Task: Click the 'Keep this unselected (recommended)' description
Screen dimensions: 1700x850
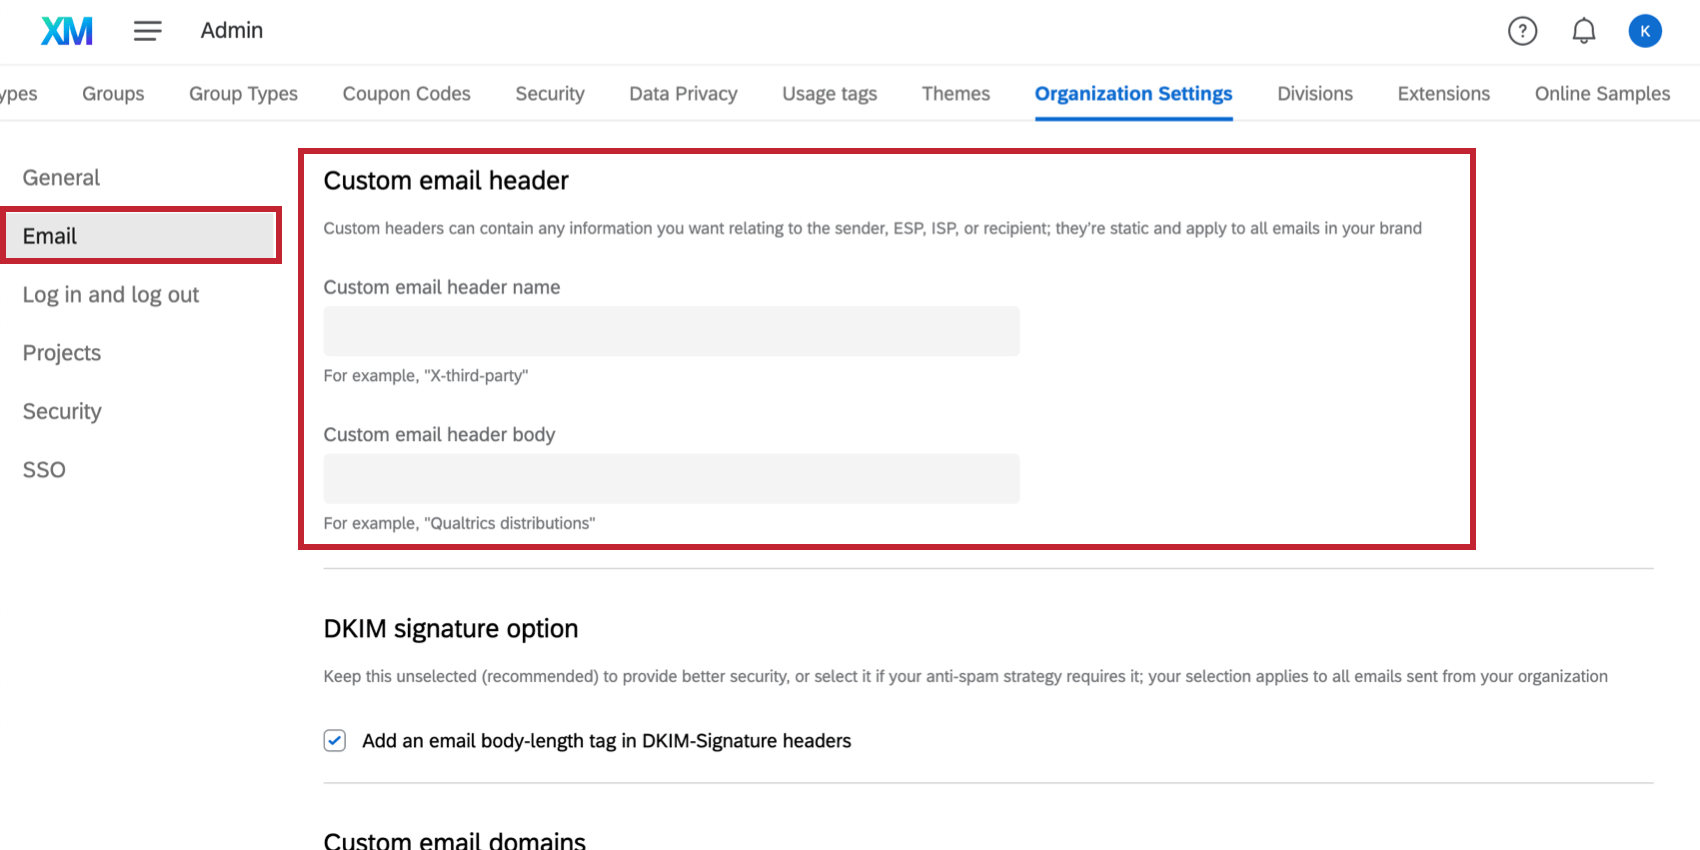Action: (966, 677)
